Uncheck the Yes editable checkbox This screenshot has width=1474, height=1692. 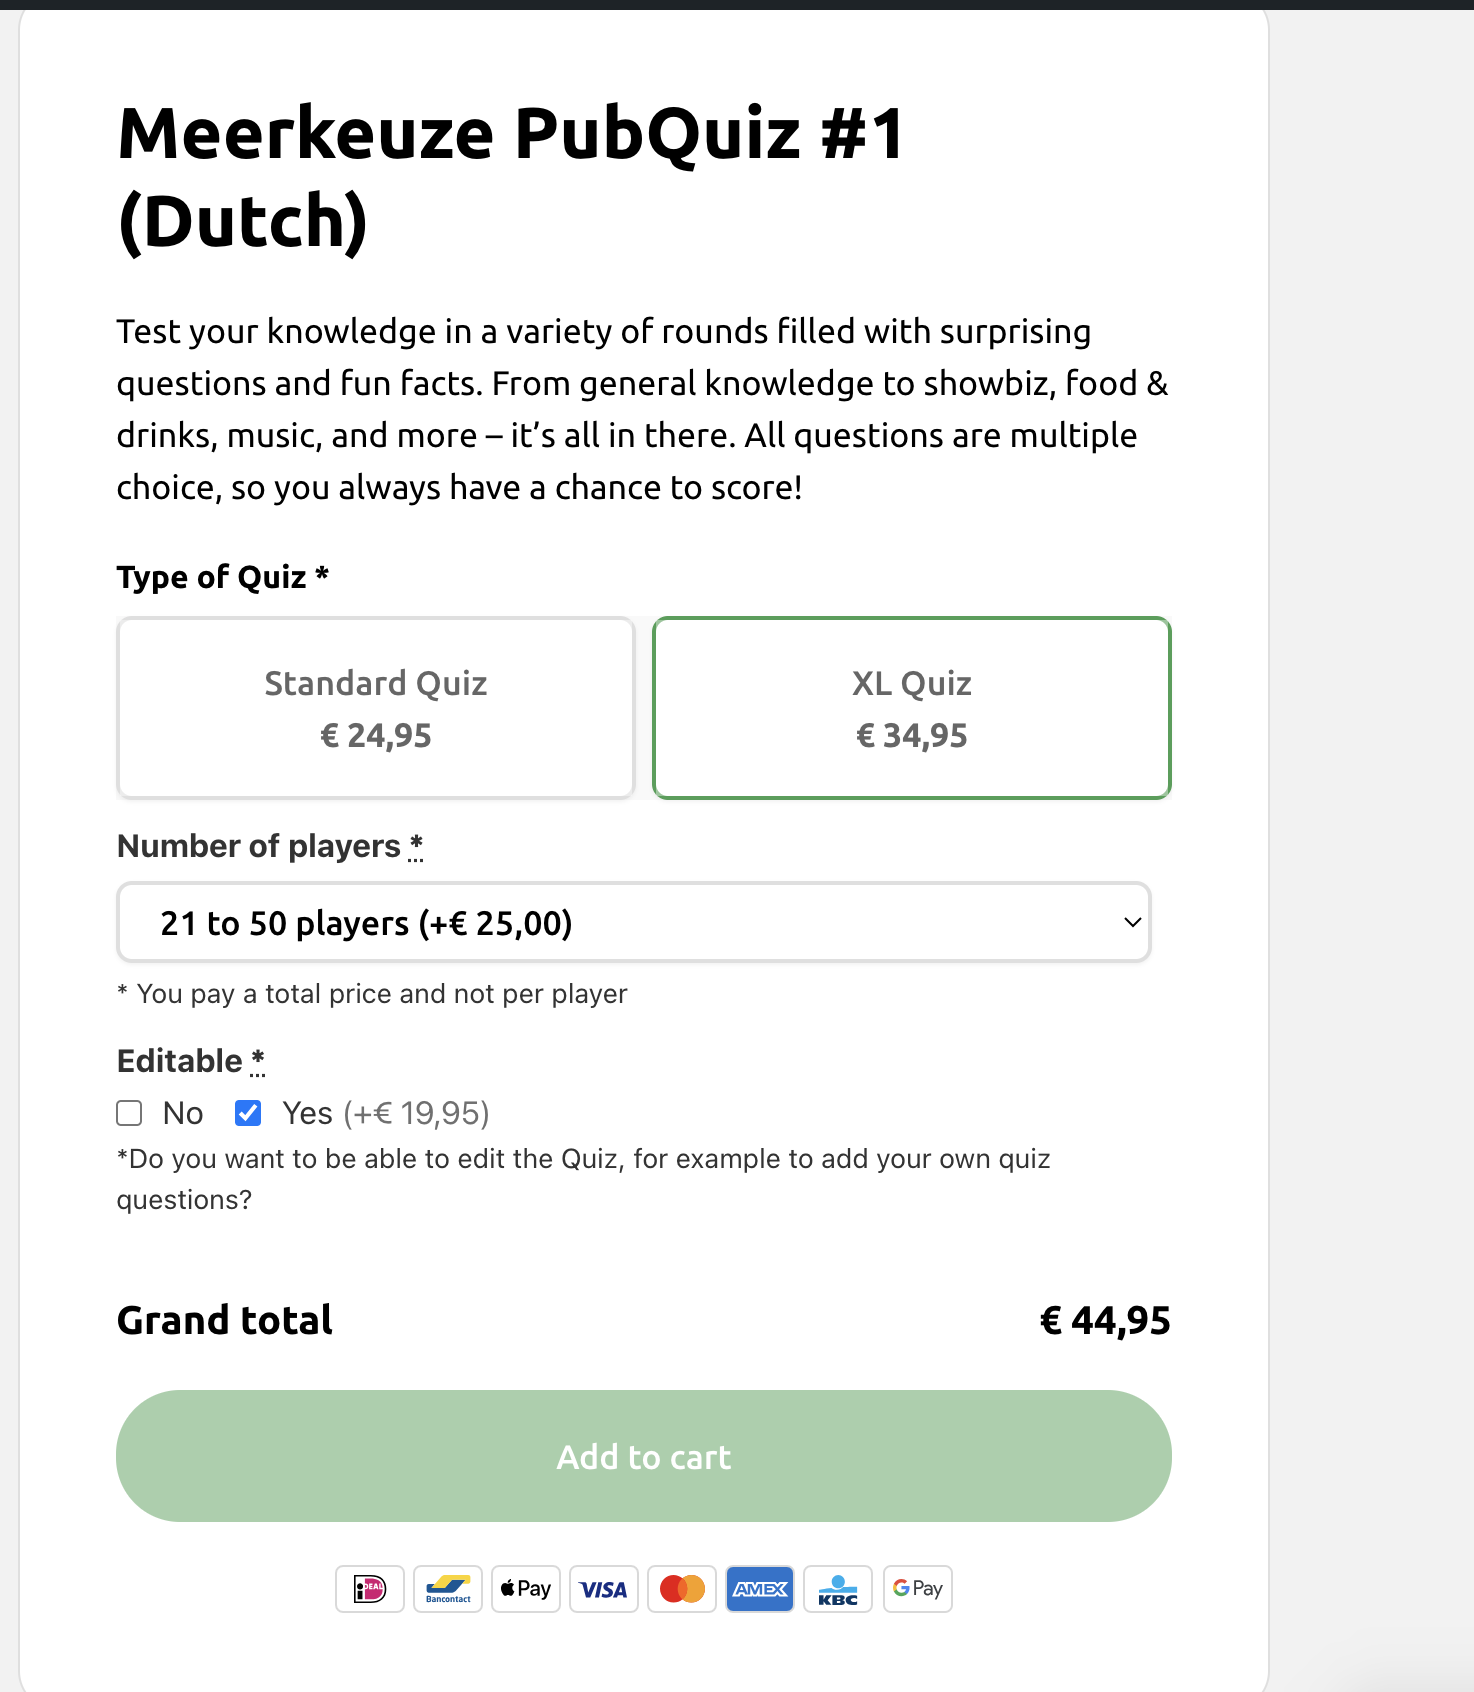tap(248, 1113)
